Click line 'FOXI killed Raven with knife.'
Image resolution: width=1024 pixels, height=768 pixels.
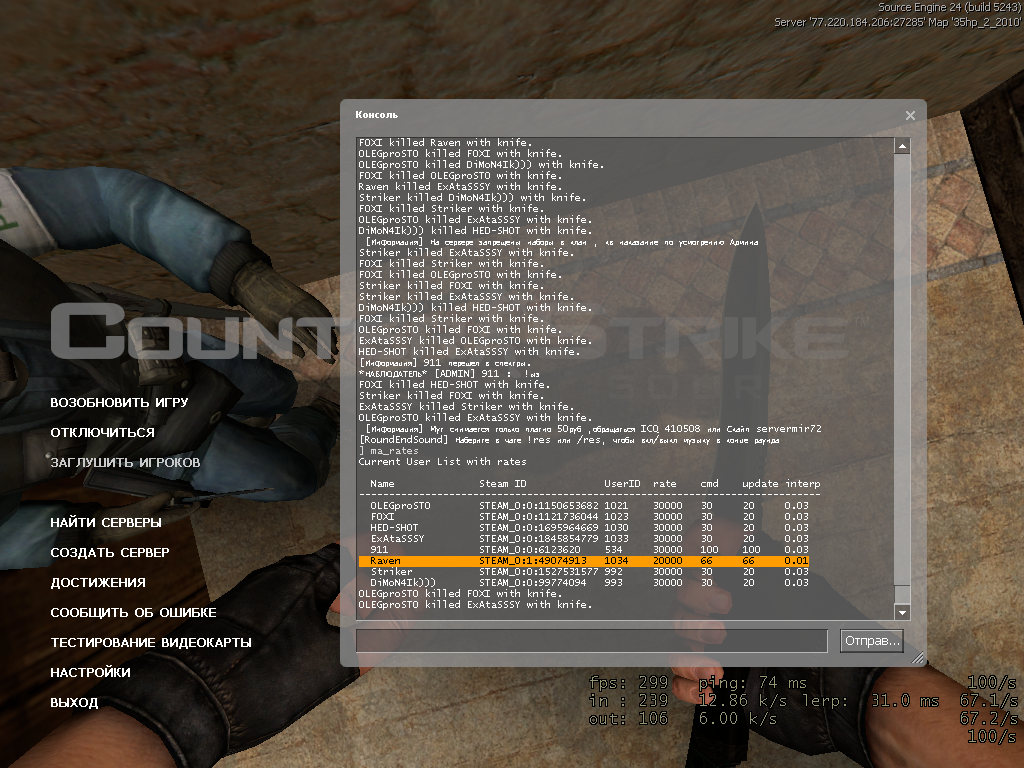pyautogui.click(x=445, y=142)
